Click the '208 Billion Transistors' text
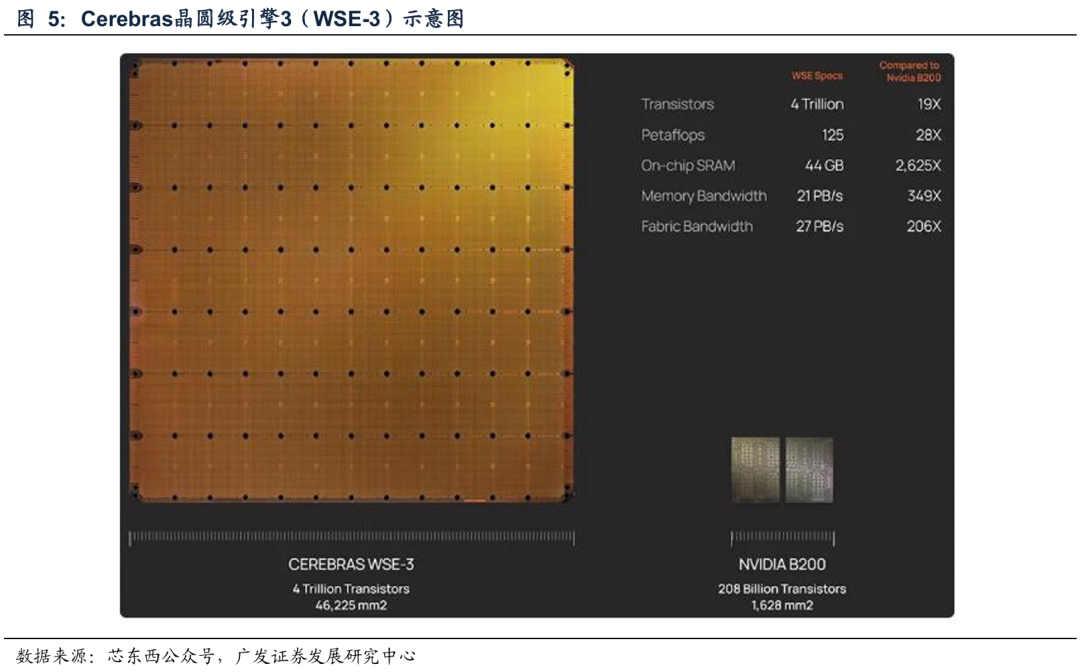 (x=781, y=589)
